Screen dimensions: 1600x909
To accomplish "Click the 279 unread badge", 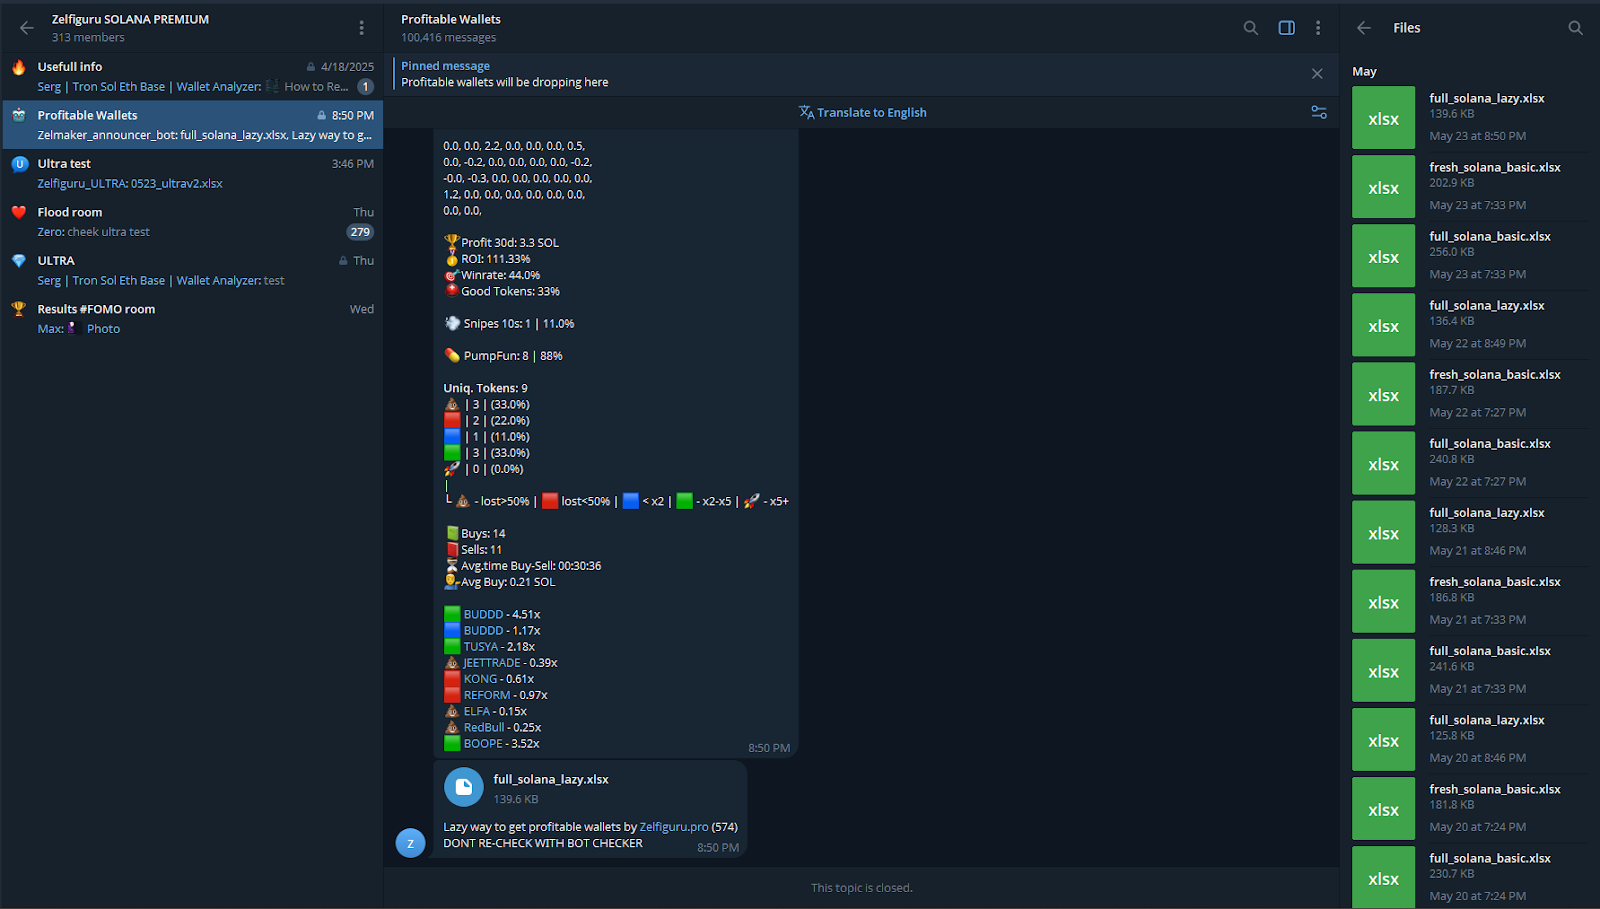I will point(360,232).
